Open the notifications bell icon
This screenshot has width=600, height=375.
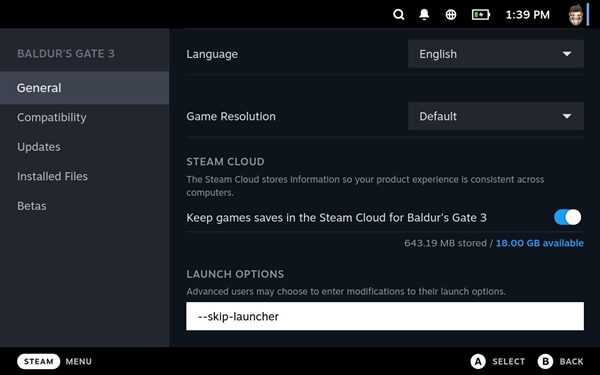424,15
